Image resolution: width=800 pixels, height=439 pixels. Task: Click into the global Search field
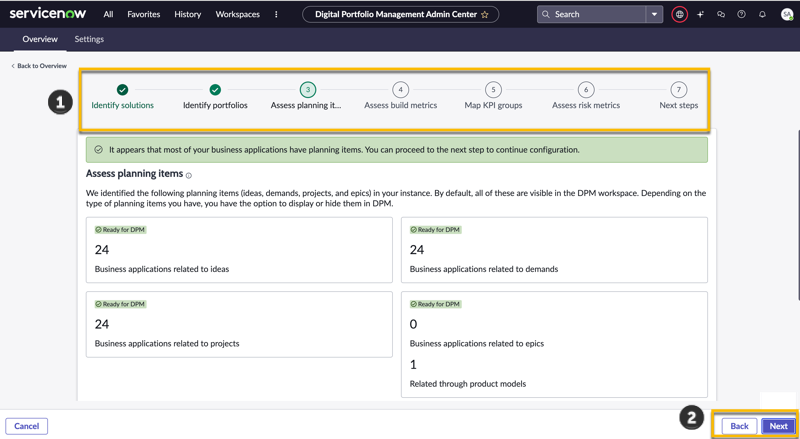click(591, 14)
